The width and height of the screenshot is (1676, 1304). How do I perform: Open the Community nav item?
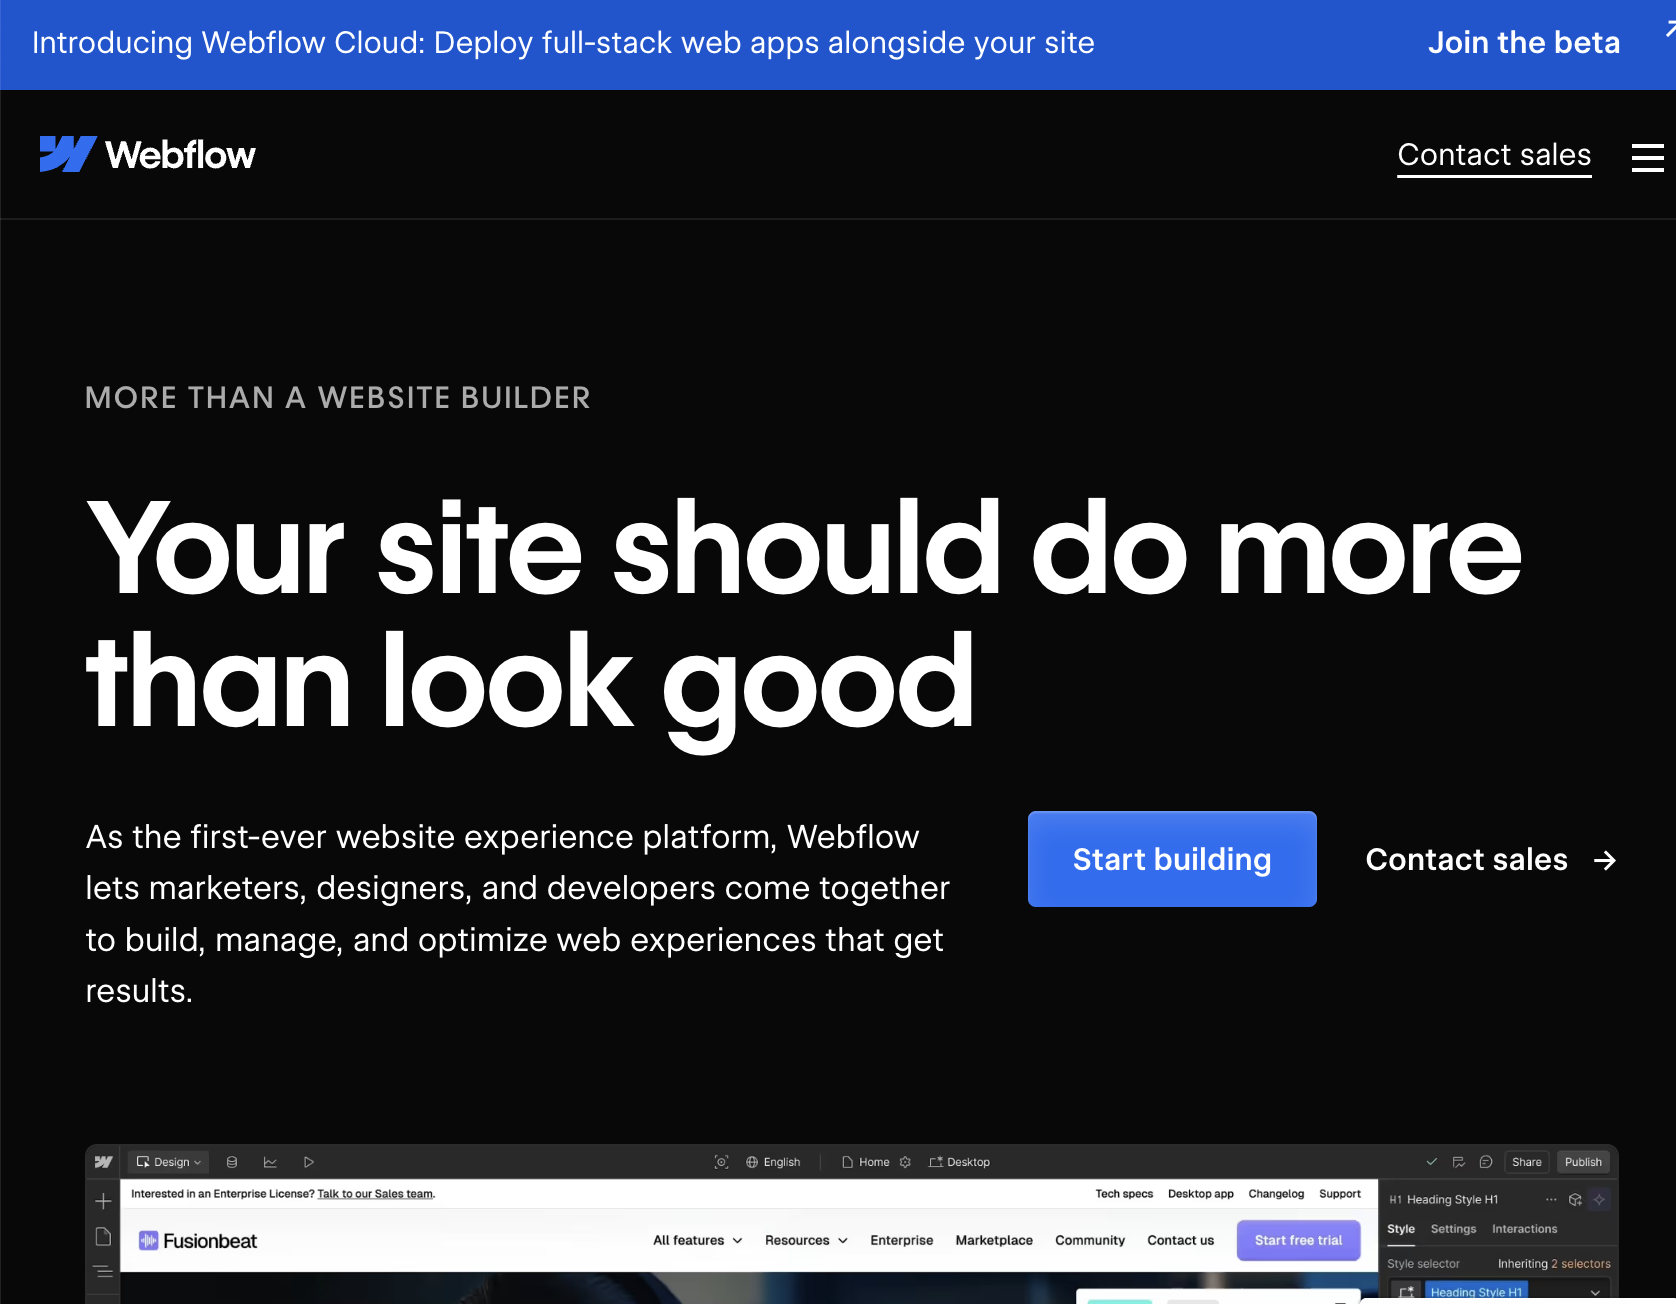click(x=1090, y=1240)
